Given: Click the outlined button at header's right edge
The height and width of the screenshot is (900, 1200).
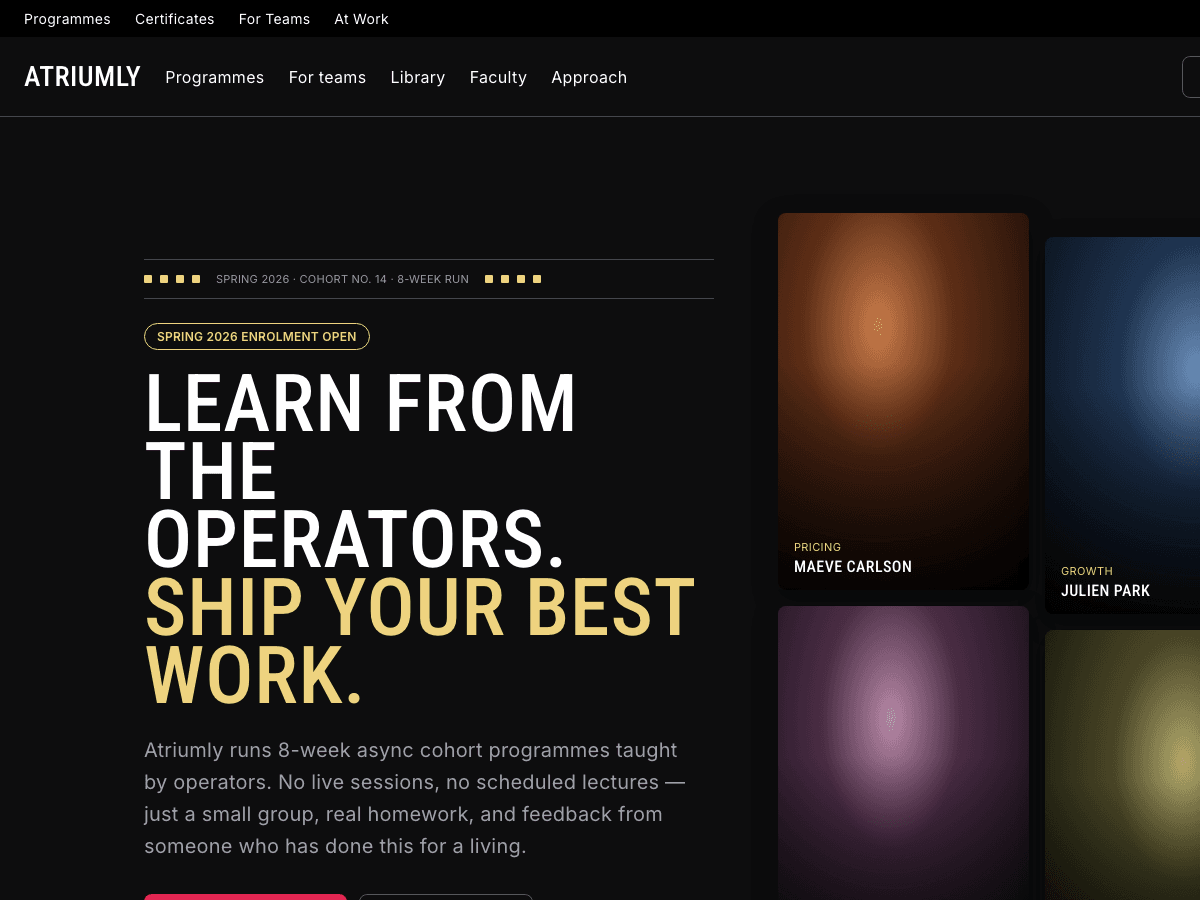Looking at the screenshot, I should [x=1191, y=77].
